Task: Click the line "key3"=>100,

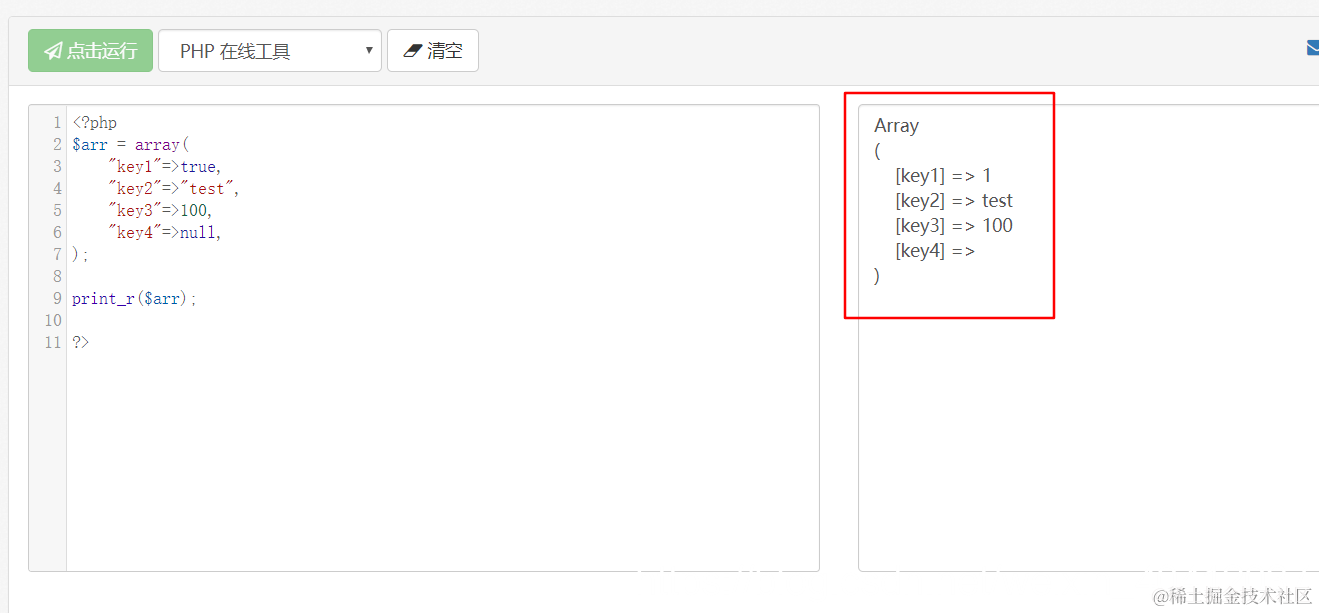Action: tap(160, 211)
